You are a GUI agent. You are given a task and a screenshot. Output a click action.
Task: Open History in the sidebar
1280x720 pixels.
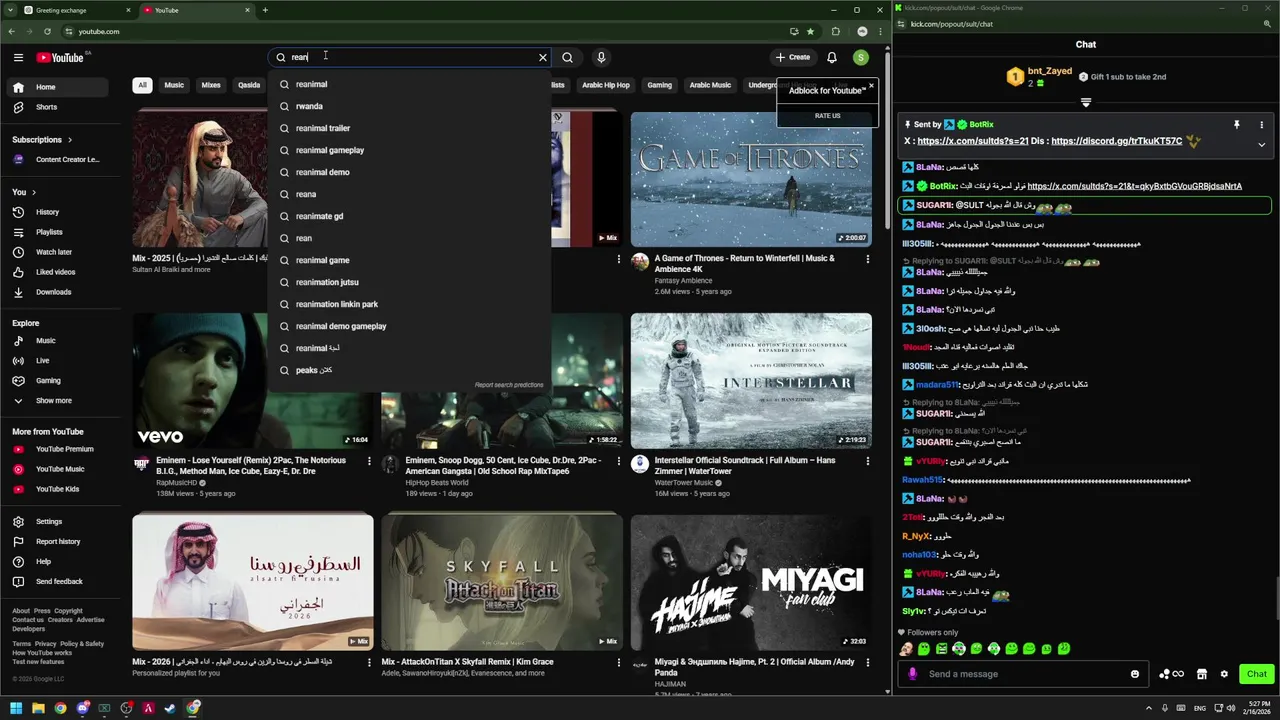tap(47, 212)
